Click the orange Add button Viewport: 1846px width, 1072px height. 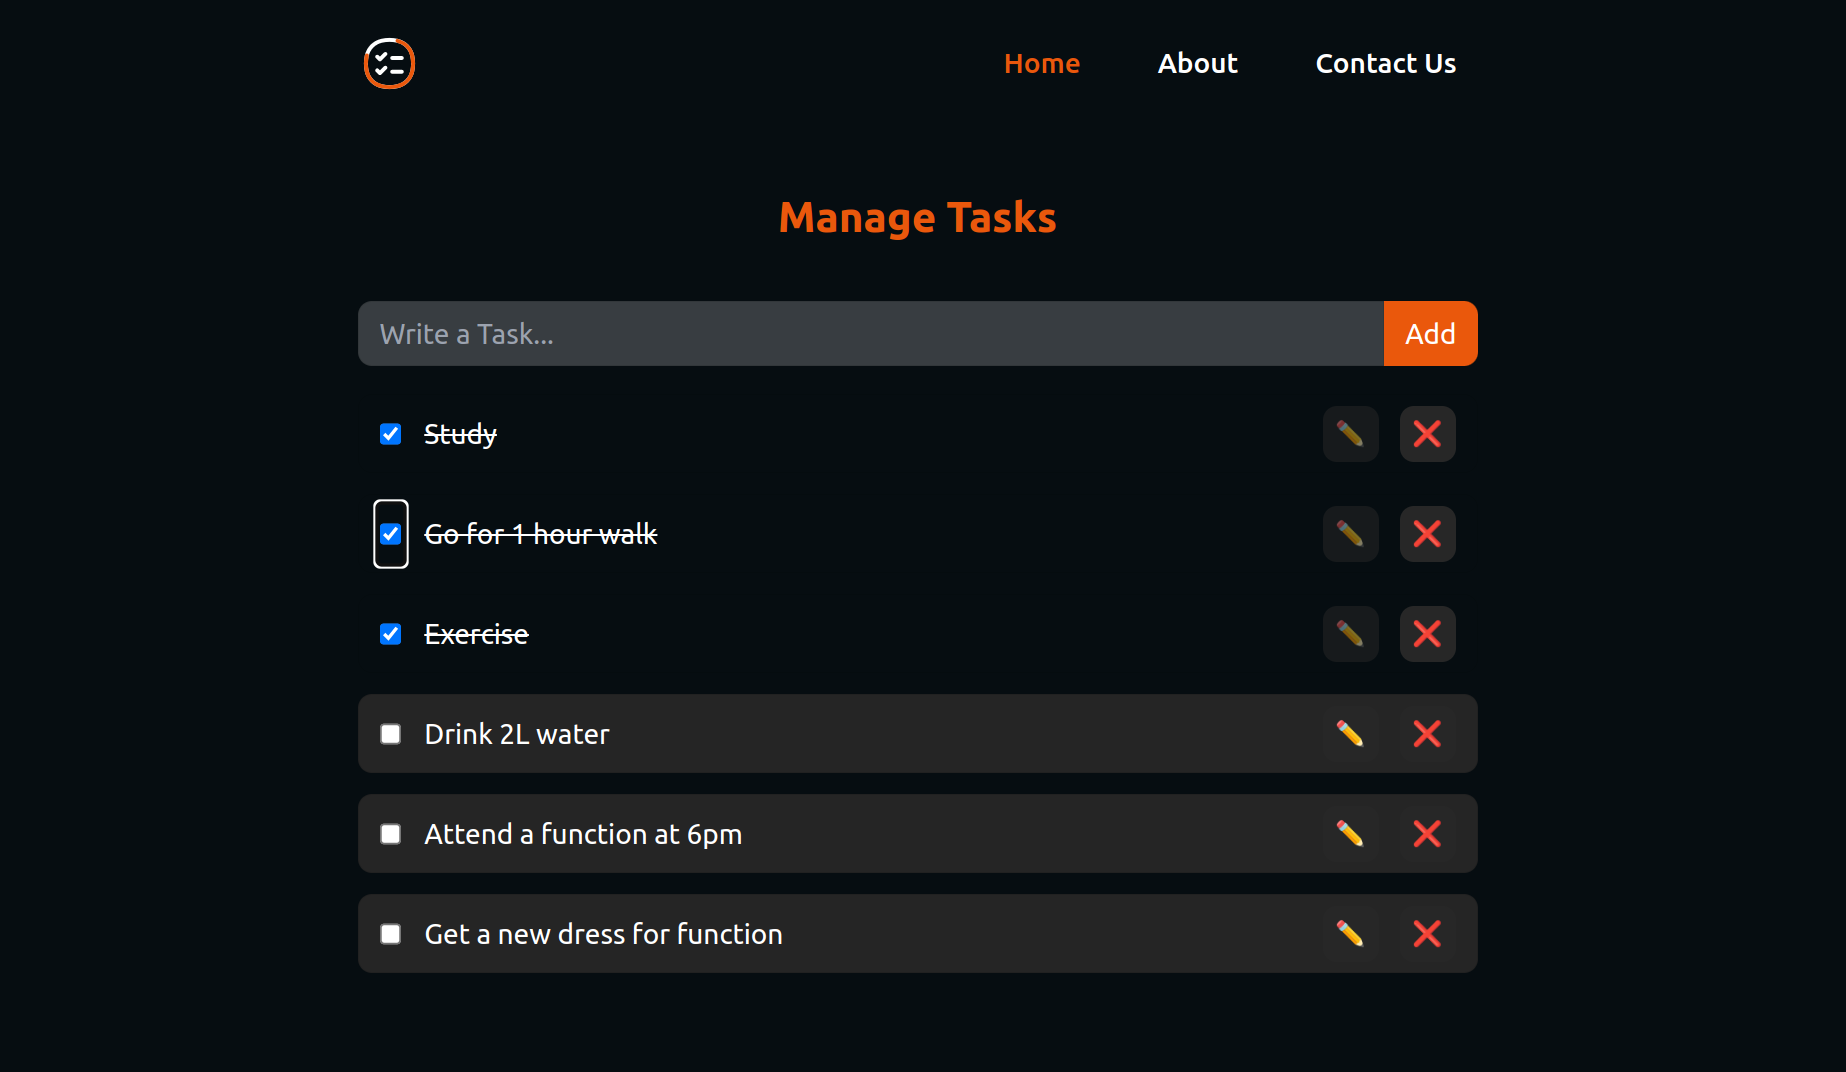pyautogui.click(x=1430, y=334)
